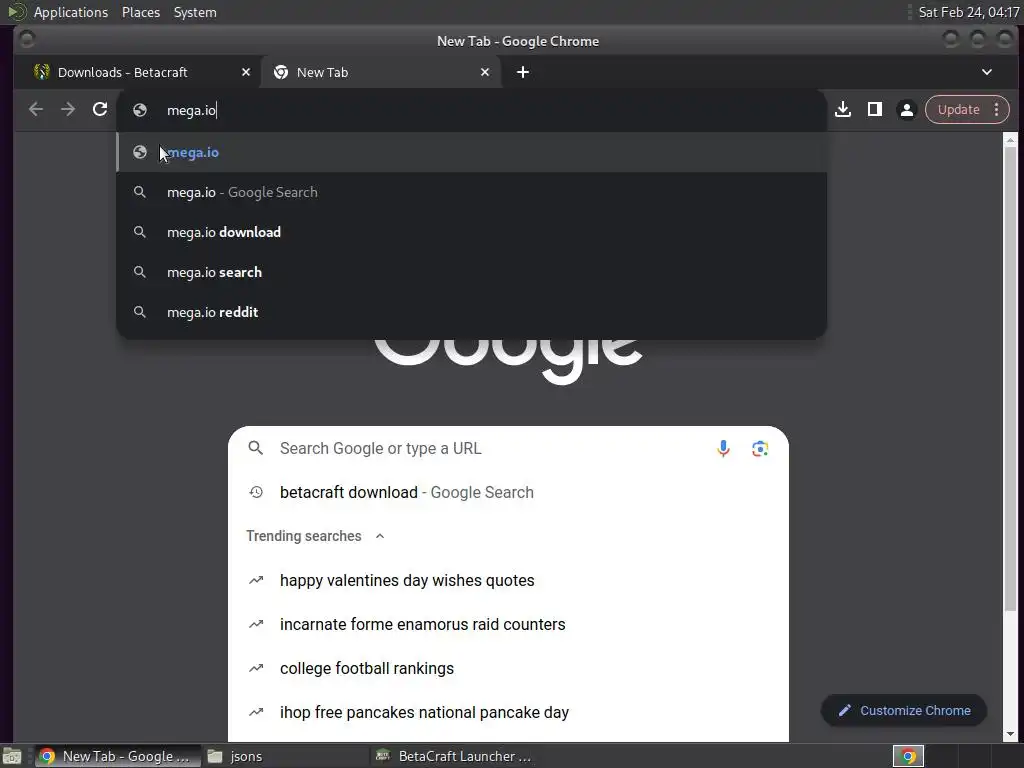Choose the mega.io URL suggestion
The image size is (1024, 768).
472,152
